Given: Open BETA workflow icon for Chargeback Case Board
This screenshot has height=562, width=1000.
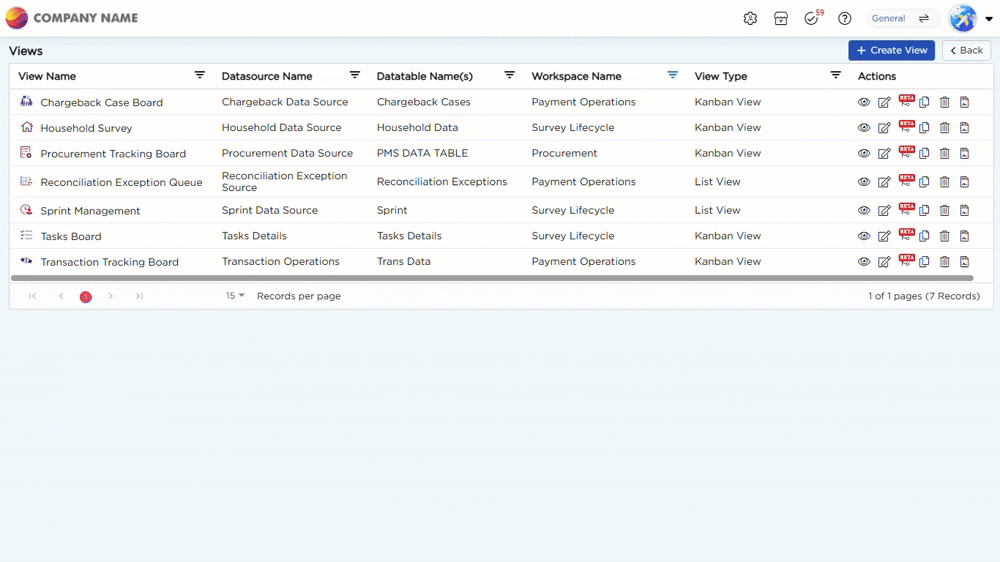Looking at the screenshot, I should [x=906, y=101].
